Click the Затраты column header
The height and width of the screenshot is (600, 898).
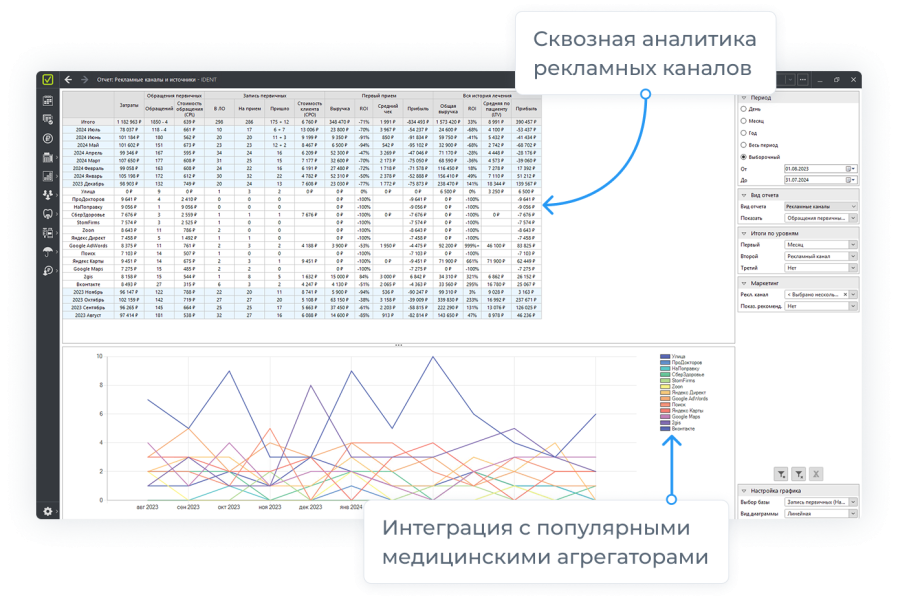128,105
